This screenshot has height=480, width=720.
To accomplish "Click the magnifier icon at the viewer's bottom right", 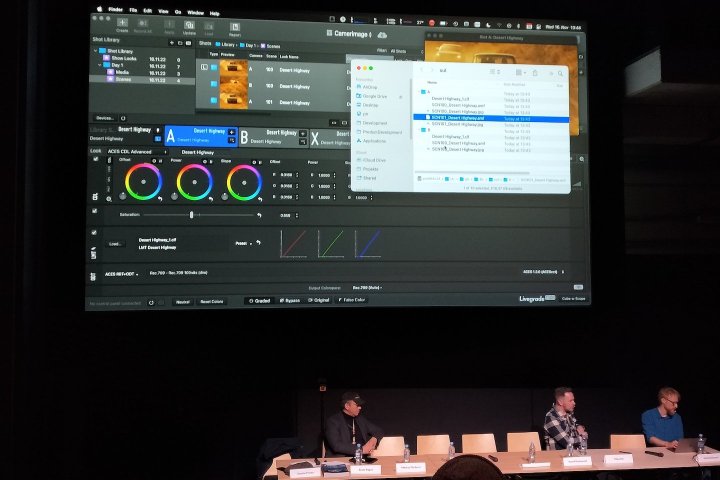I will 581,159.
